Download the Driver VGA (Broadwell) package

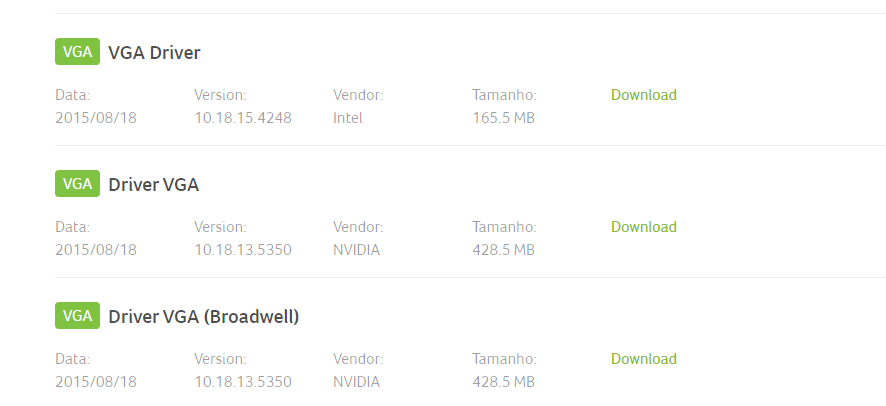click(x=644, y=359)
